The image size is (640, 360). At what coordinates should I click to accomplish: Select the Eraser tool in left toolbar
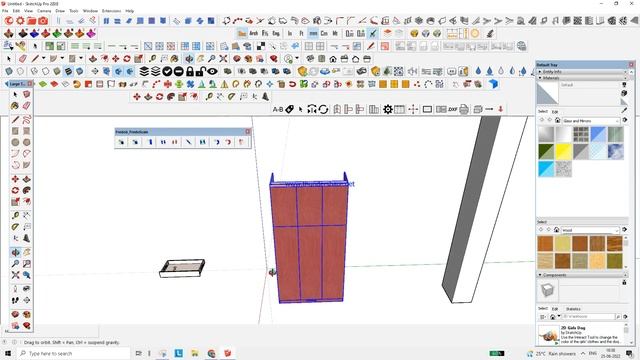pyautogui.click(x=27, y=106)
